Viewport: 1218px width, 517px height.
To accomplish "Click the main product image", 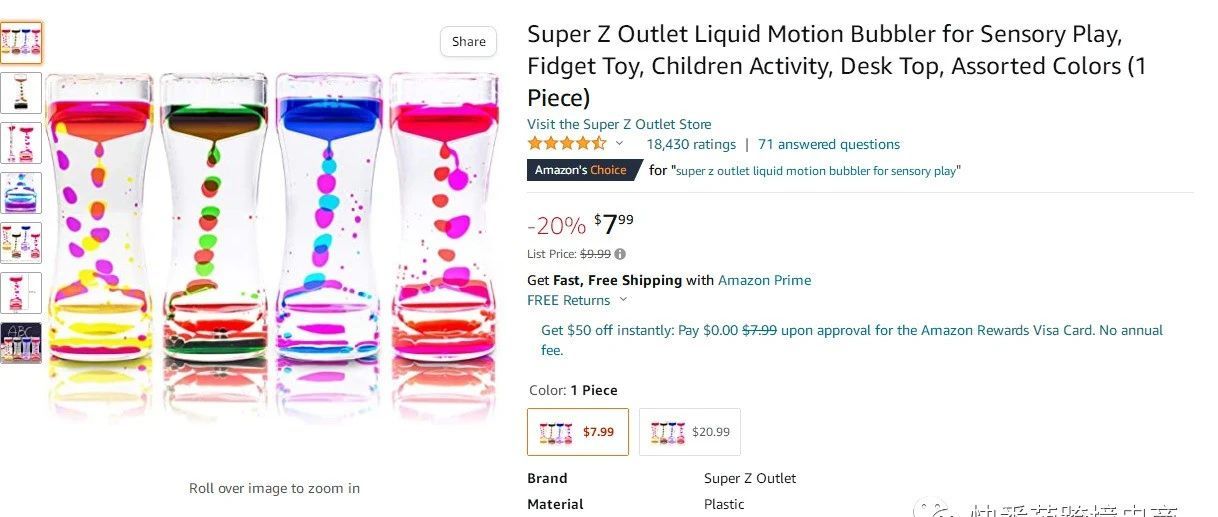I will coord(272,240).
